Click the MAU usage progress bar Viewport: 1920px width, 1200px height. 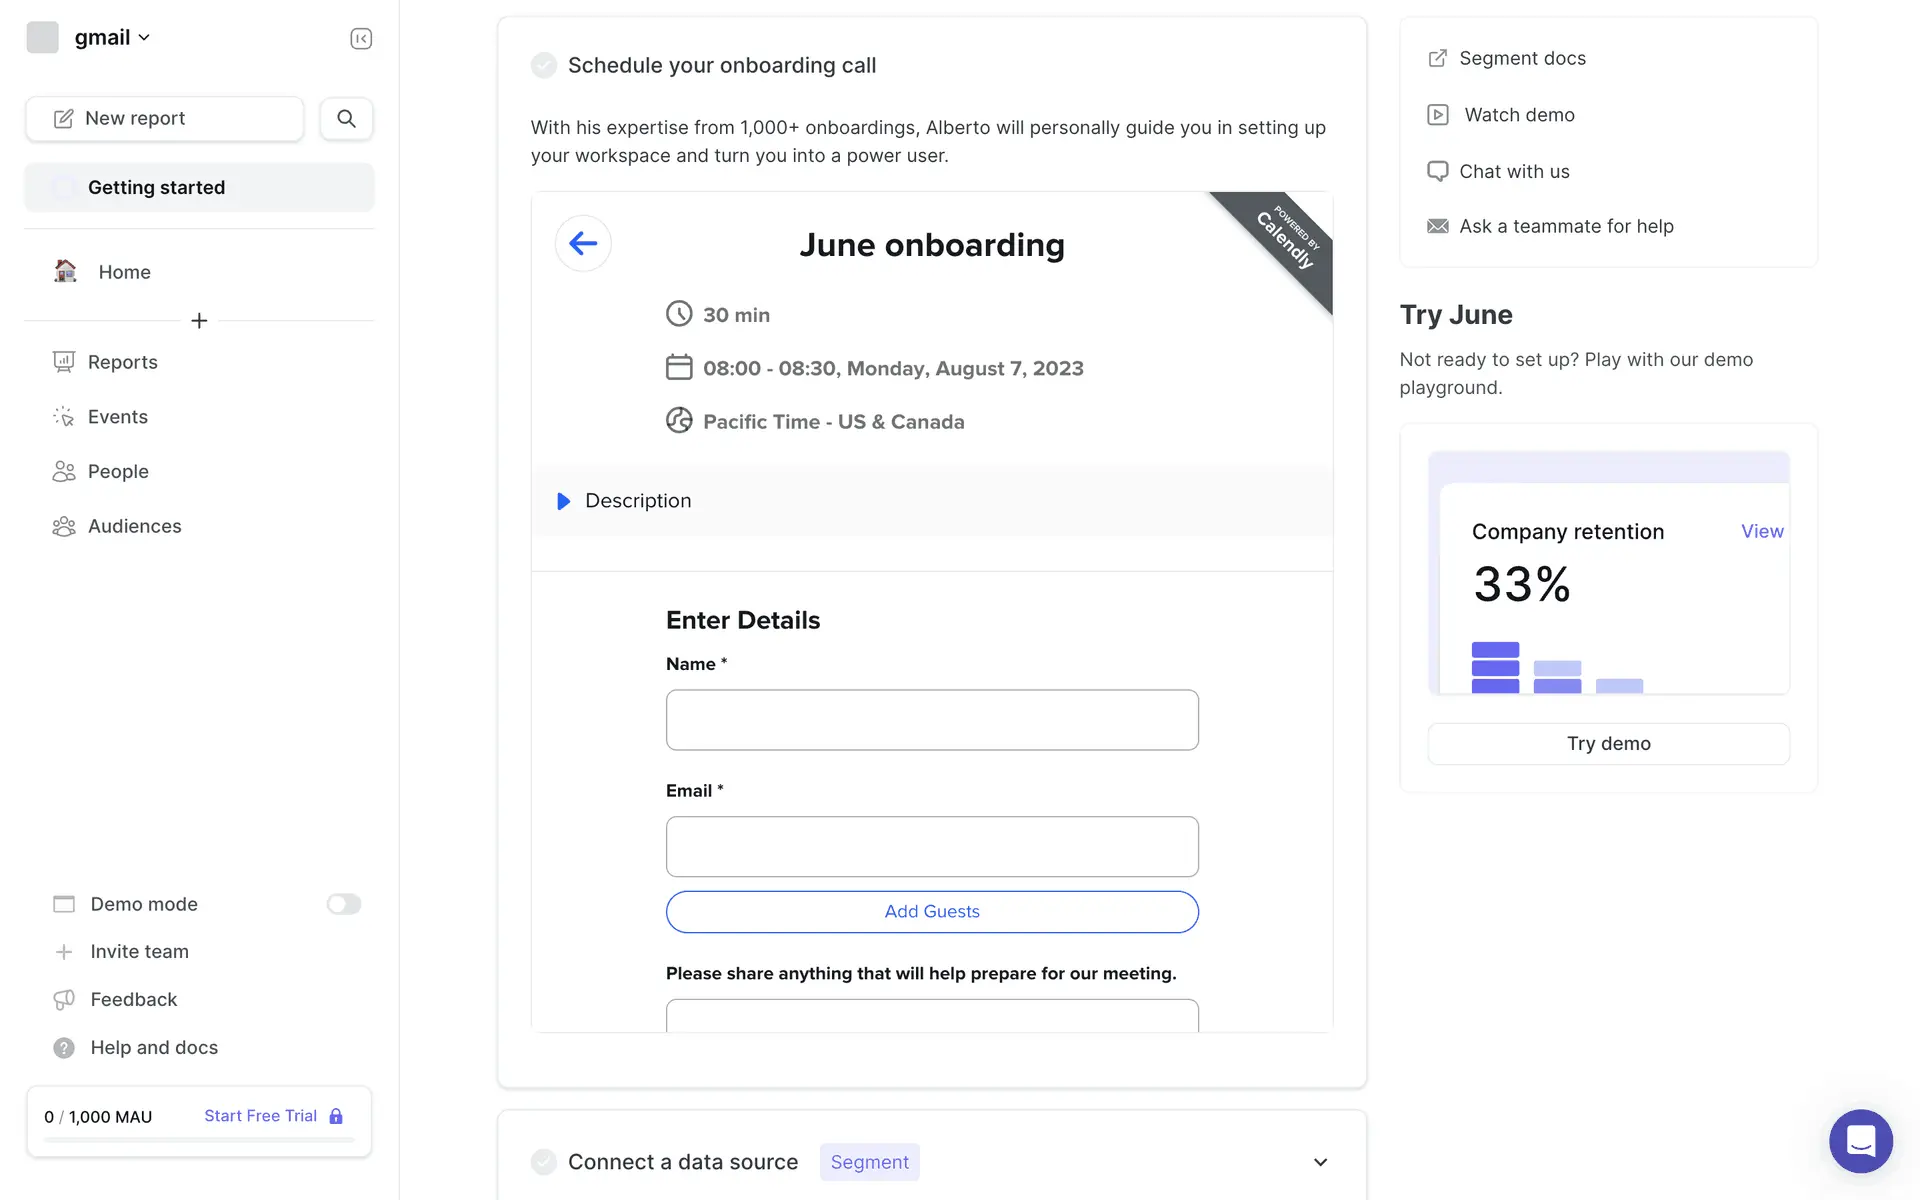click(199, 1140)
